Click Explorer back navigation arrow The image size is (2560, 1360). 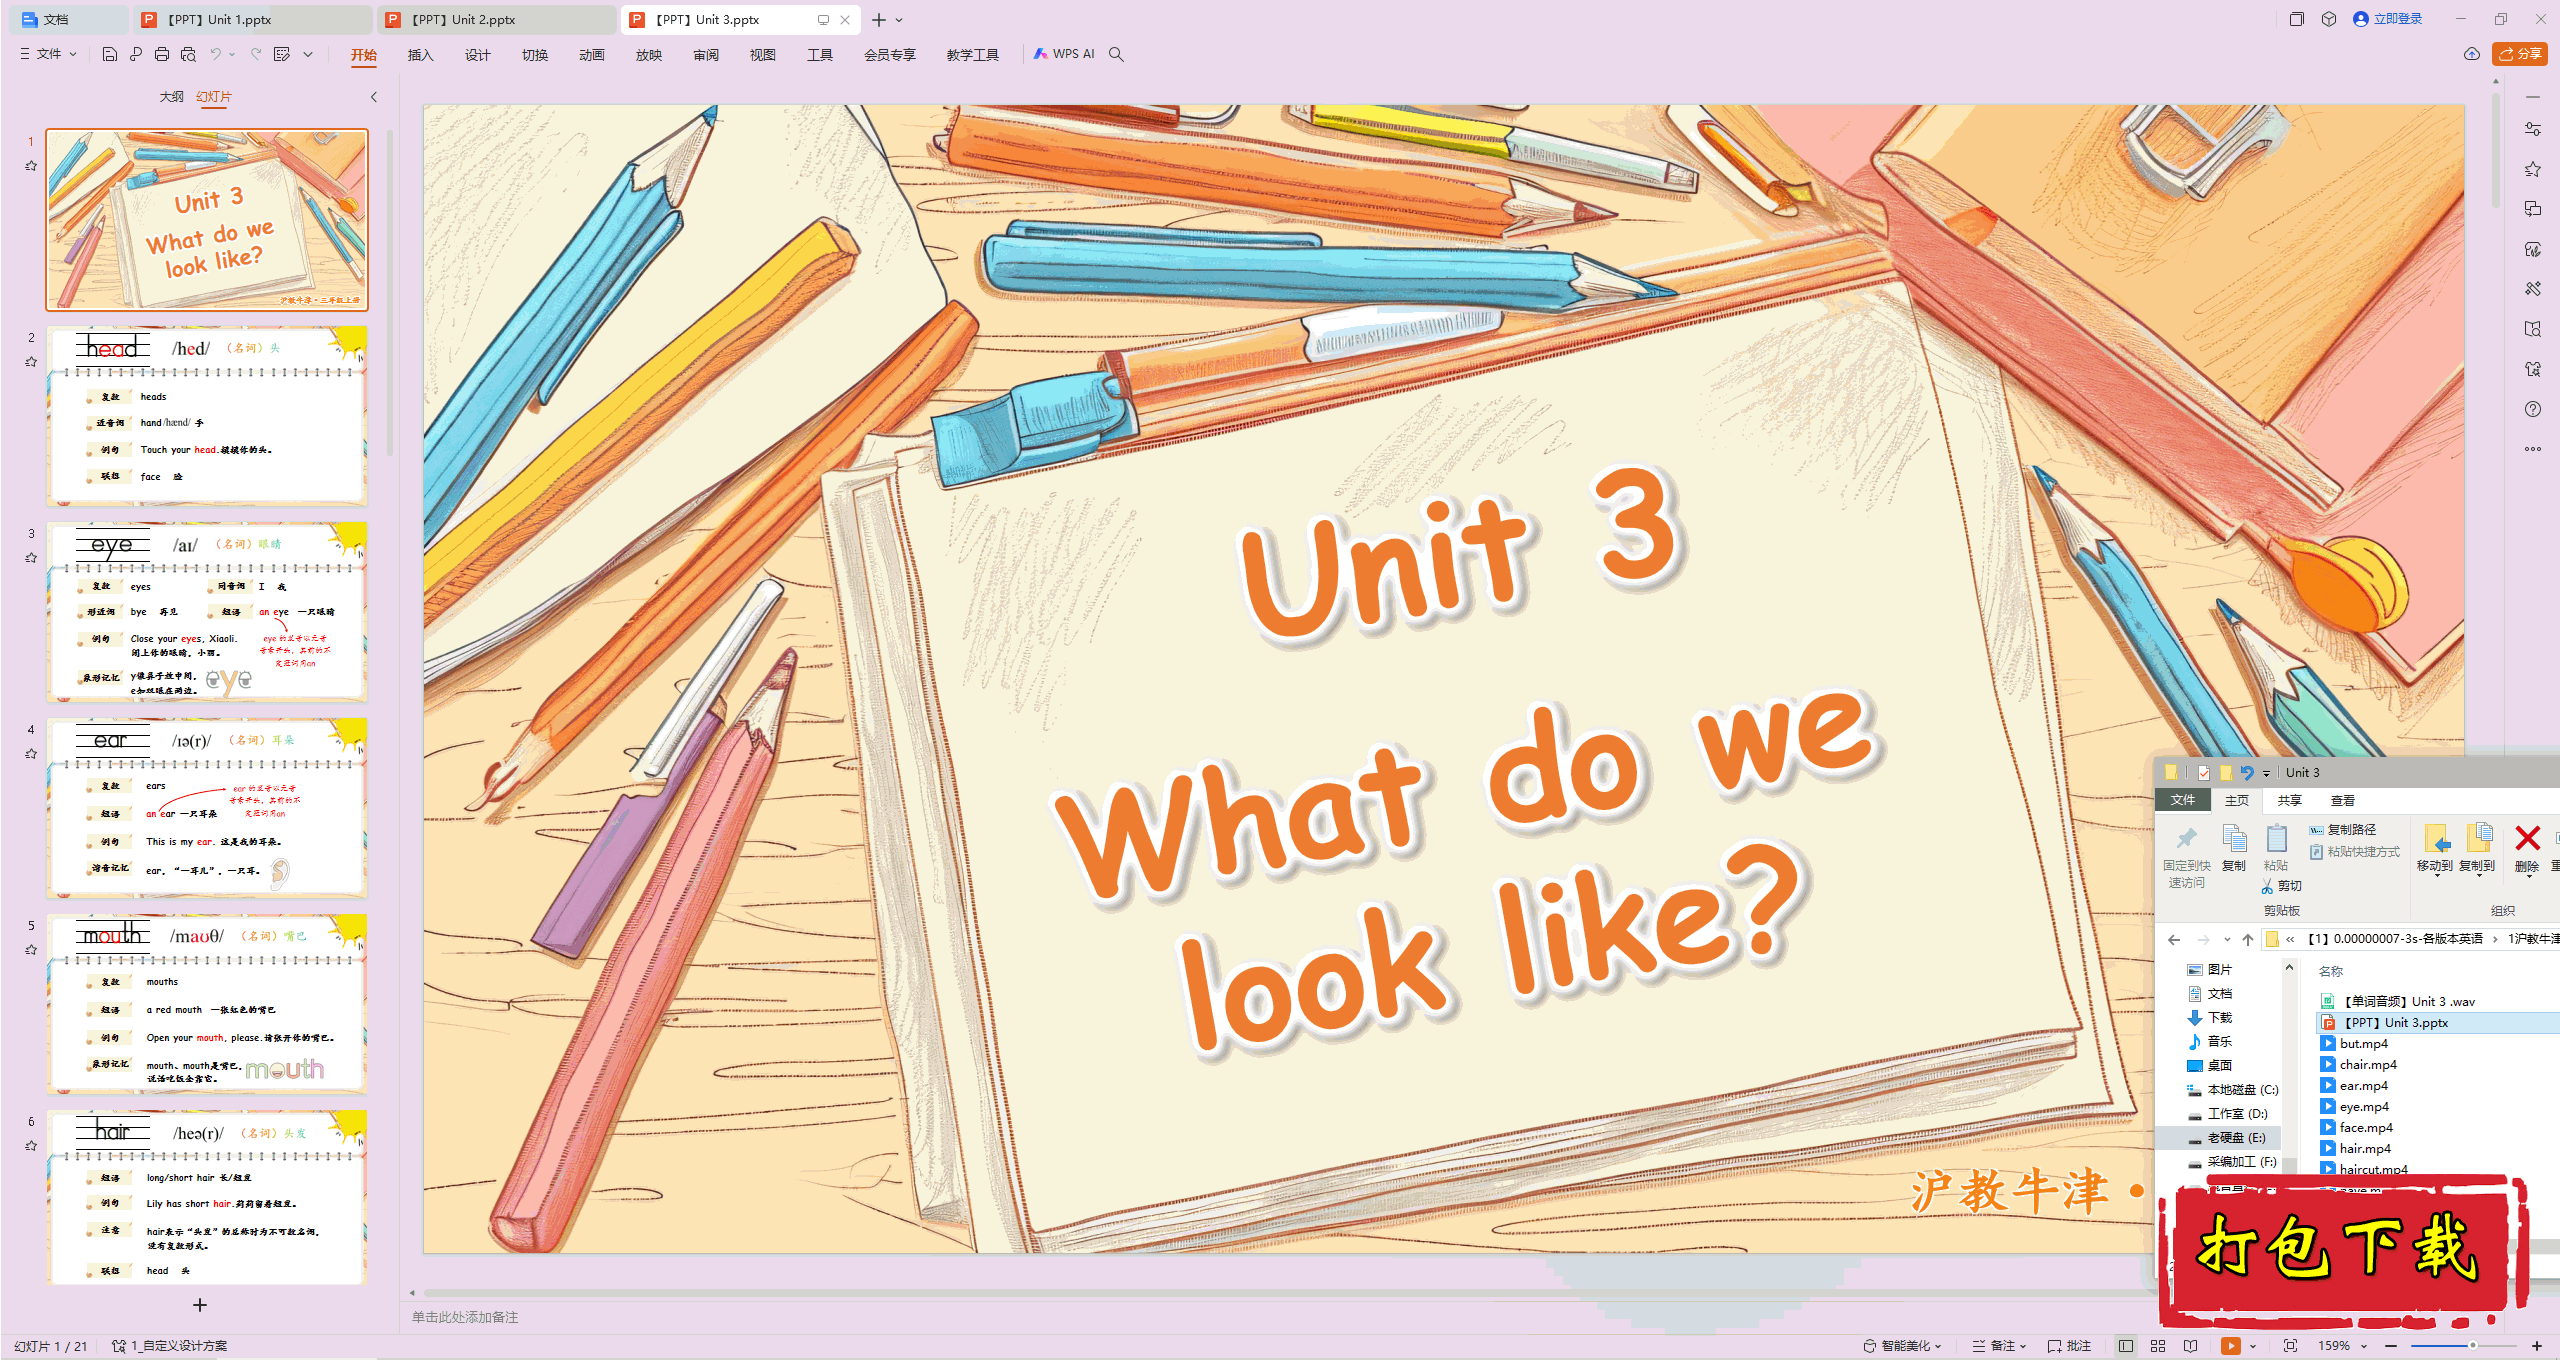click(x=2174, y=939)
